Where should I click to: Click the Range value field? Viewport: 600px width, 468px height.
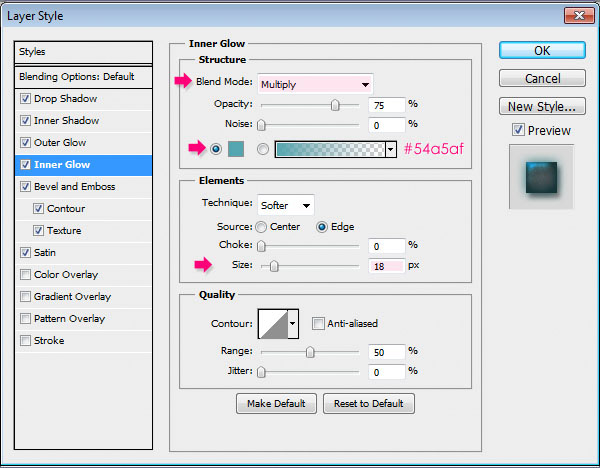(386, 352)
